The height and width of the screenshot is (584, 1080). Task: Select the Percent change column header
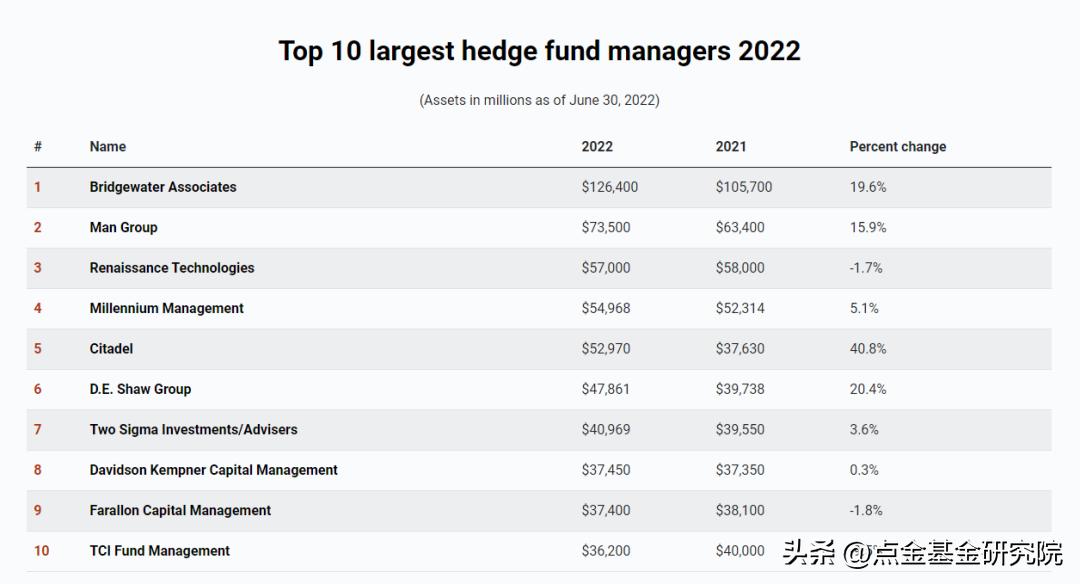(897, 147)
